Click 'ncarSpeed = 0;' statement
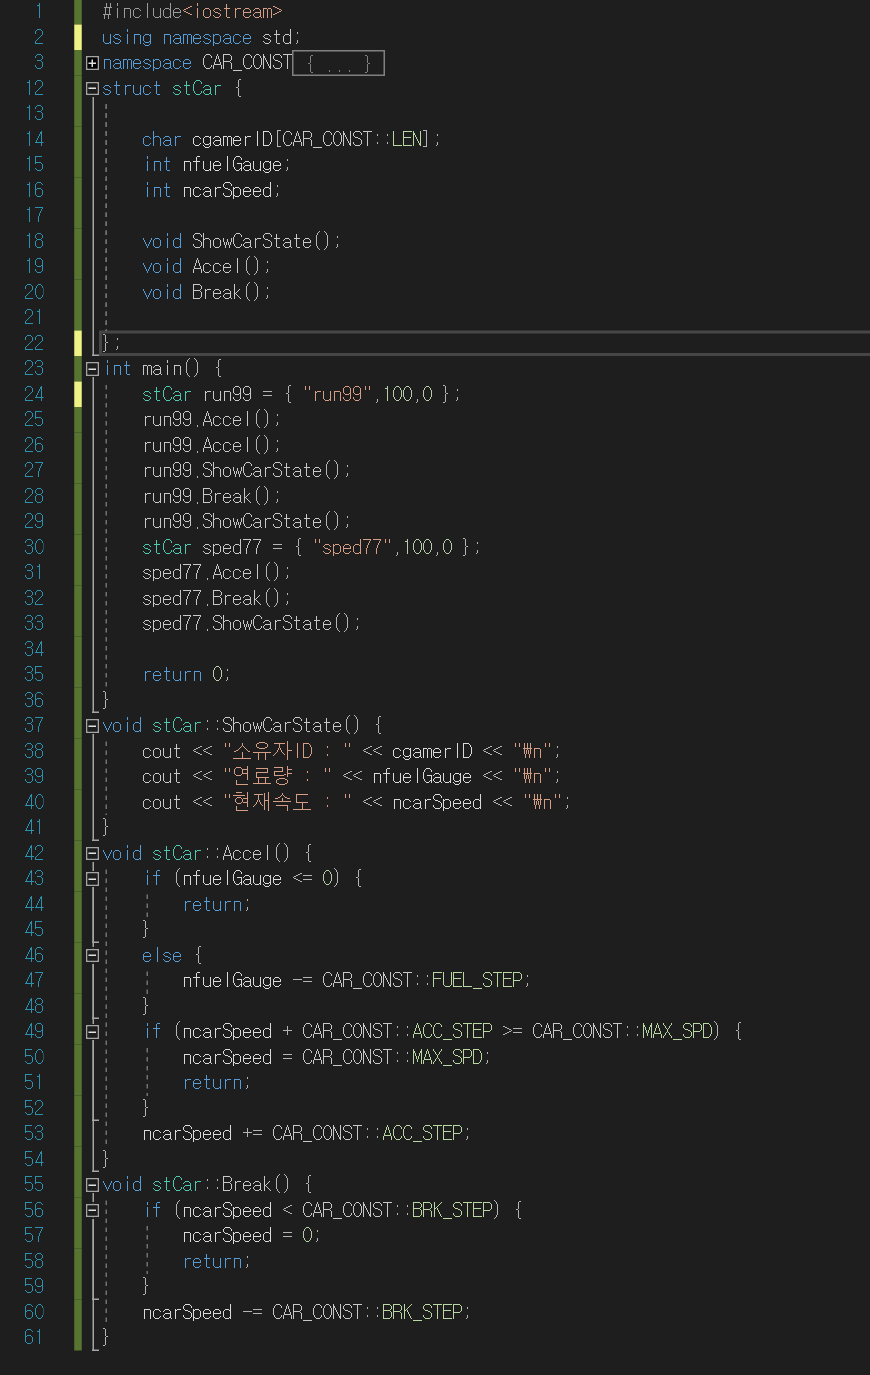The height and width of the screenshot is (1375, 870). pyautogui.click(x=251, y=1236)
